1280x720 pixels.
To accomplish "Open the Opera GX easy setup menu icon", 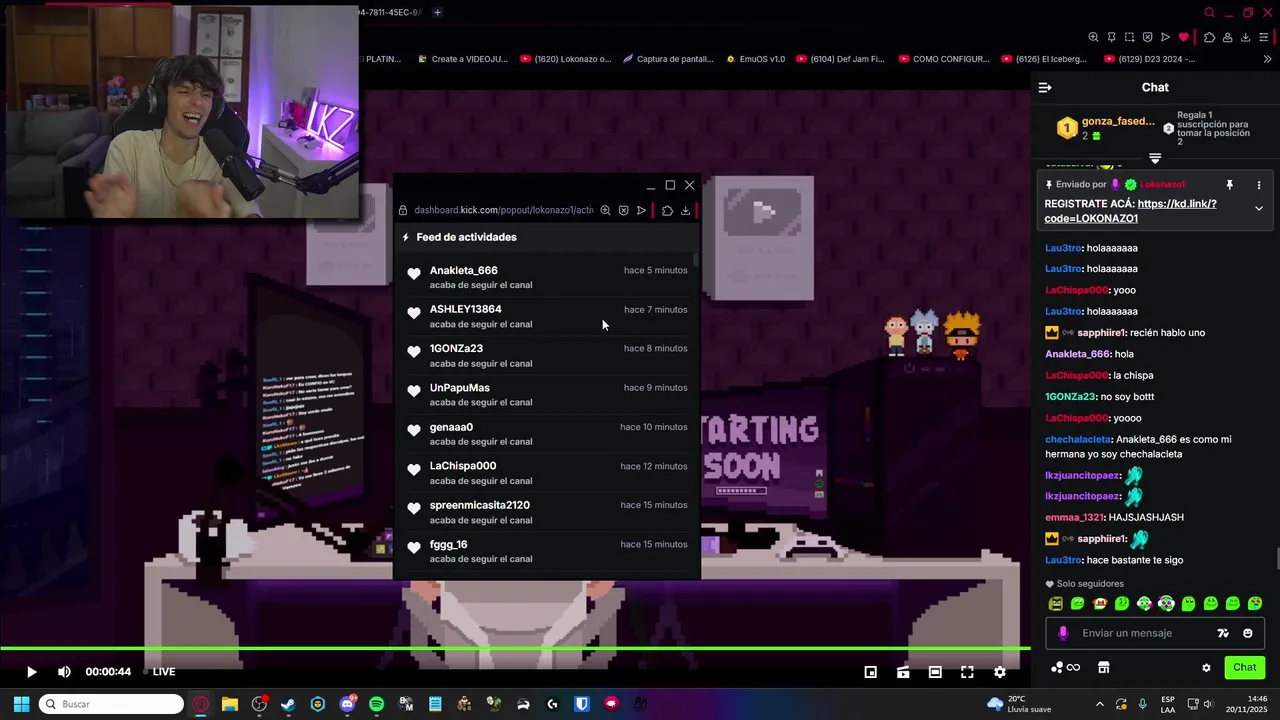I will pyautogui.click(x=1264, y=37).
